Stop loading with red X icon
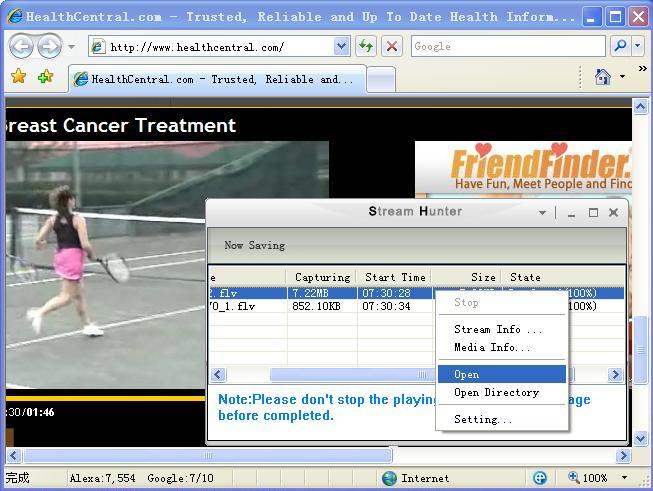653x491 pixels. [x=392, y=46]
